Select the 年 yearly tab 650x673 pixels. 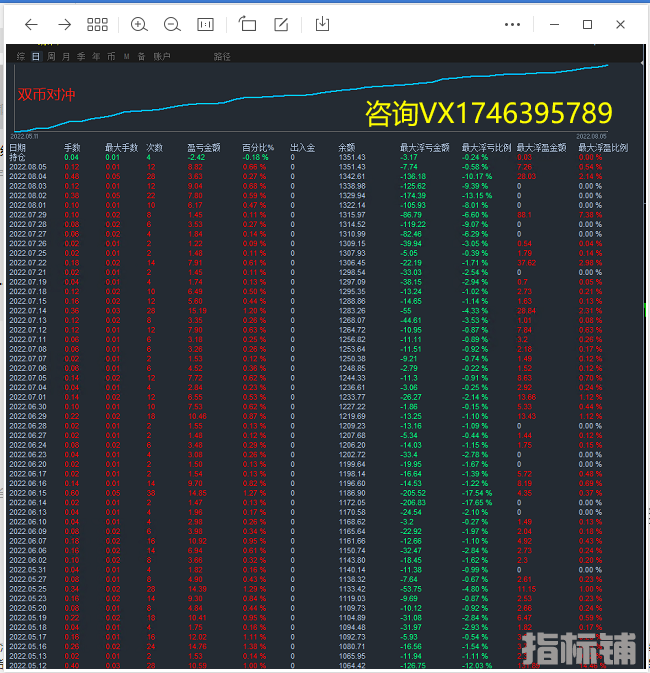point(96,57)
